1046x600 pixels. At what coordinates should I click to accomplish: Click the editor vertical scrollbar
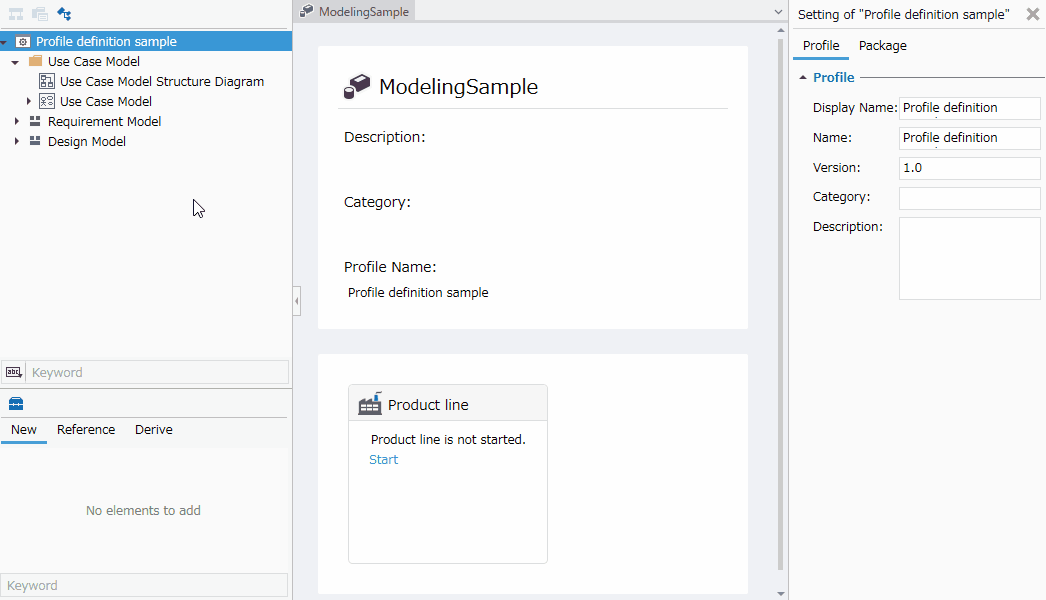coord(780,304)
